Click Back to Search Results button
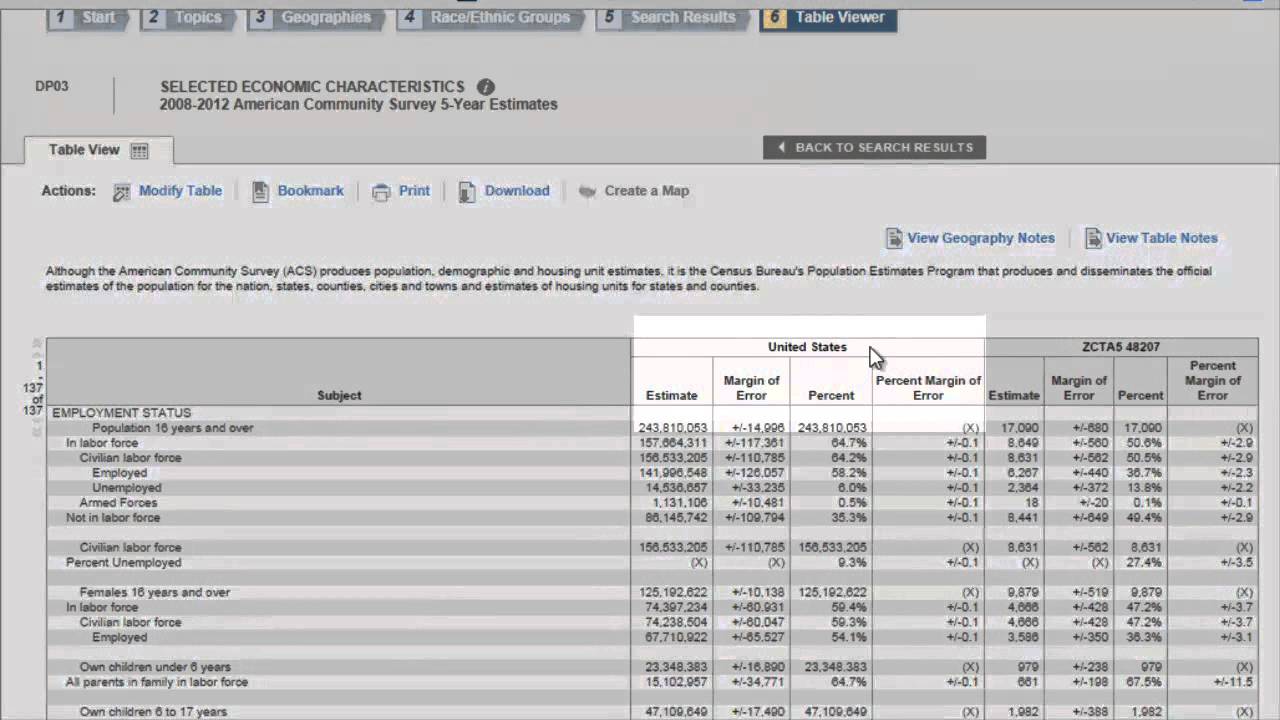 coord(874,147)
